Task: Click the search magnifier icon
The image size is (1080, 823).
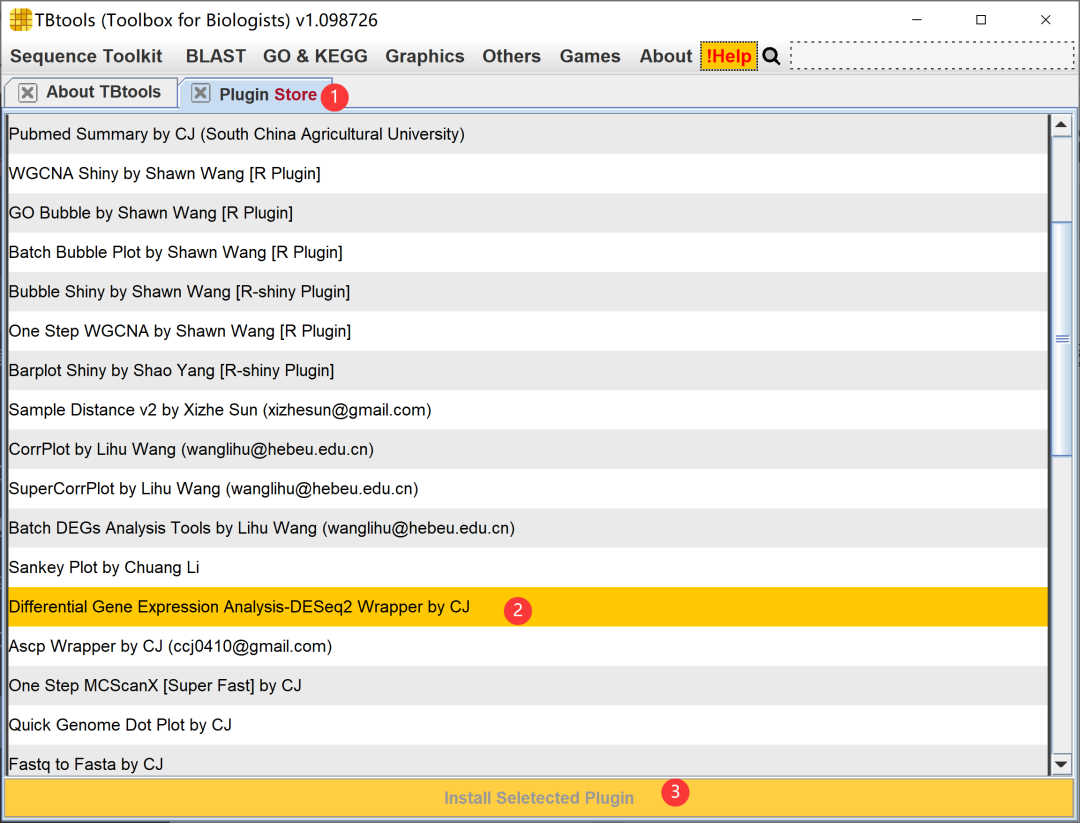Action: click(x=771, y=56)
